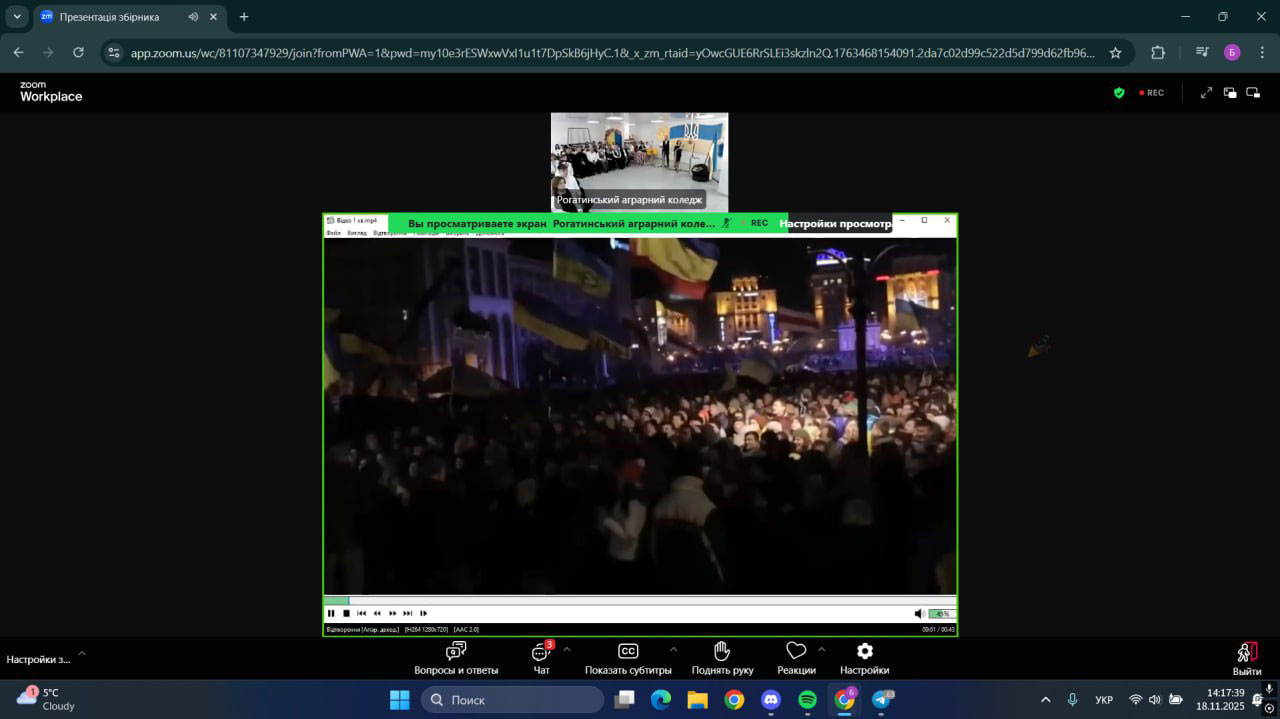Image resolution: width=1280 pixels, height=719 pixels.
Task: Leave the meeting via Выйти
Action: (x=1246, y=658)
